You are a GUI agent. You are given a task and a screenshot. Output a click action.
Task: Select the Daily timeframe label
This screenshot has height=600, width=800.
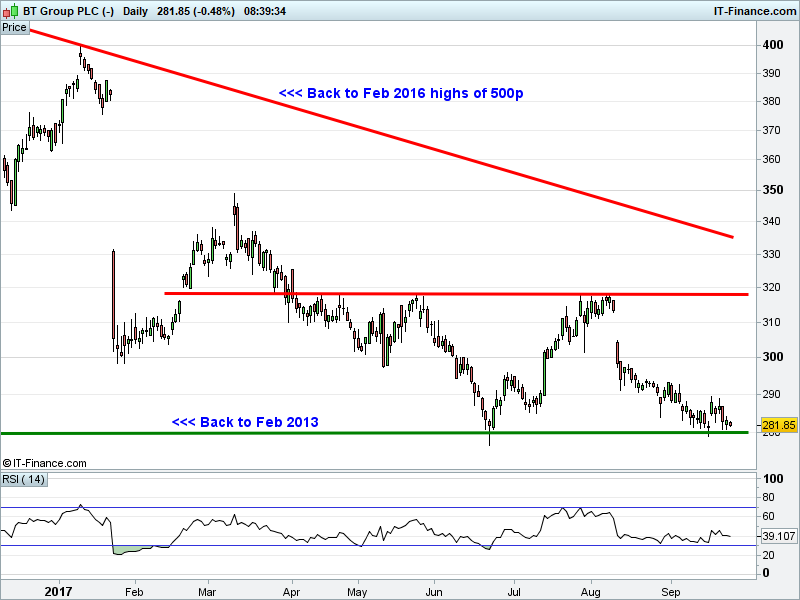click(135, 11)
